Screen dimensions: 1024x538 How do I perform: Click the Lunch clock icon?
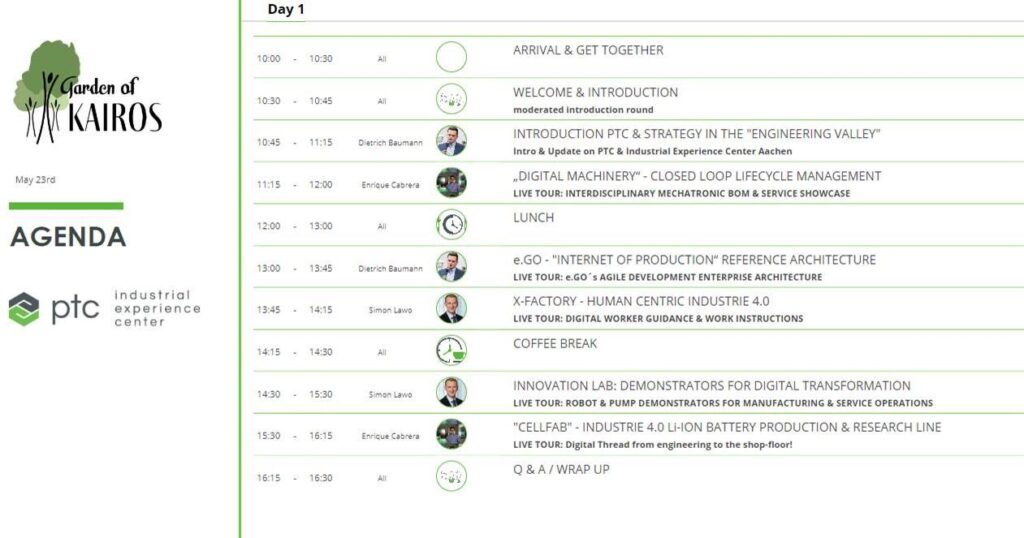point(451,225)
